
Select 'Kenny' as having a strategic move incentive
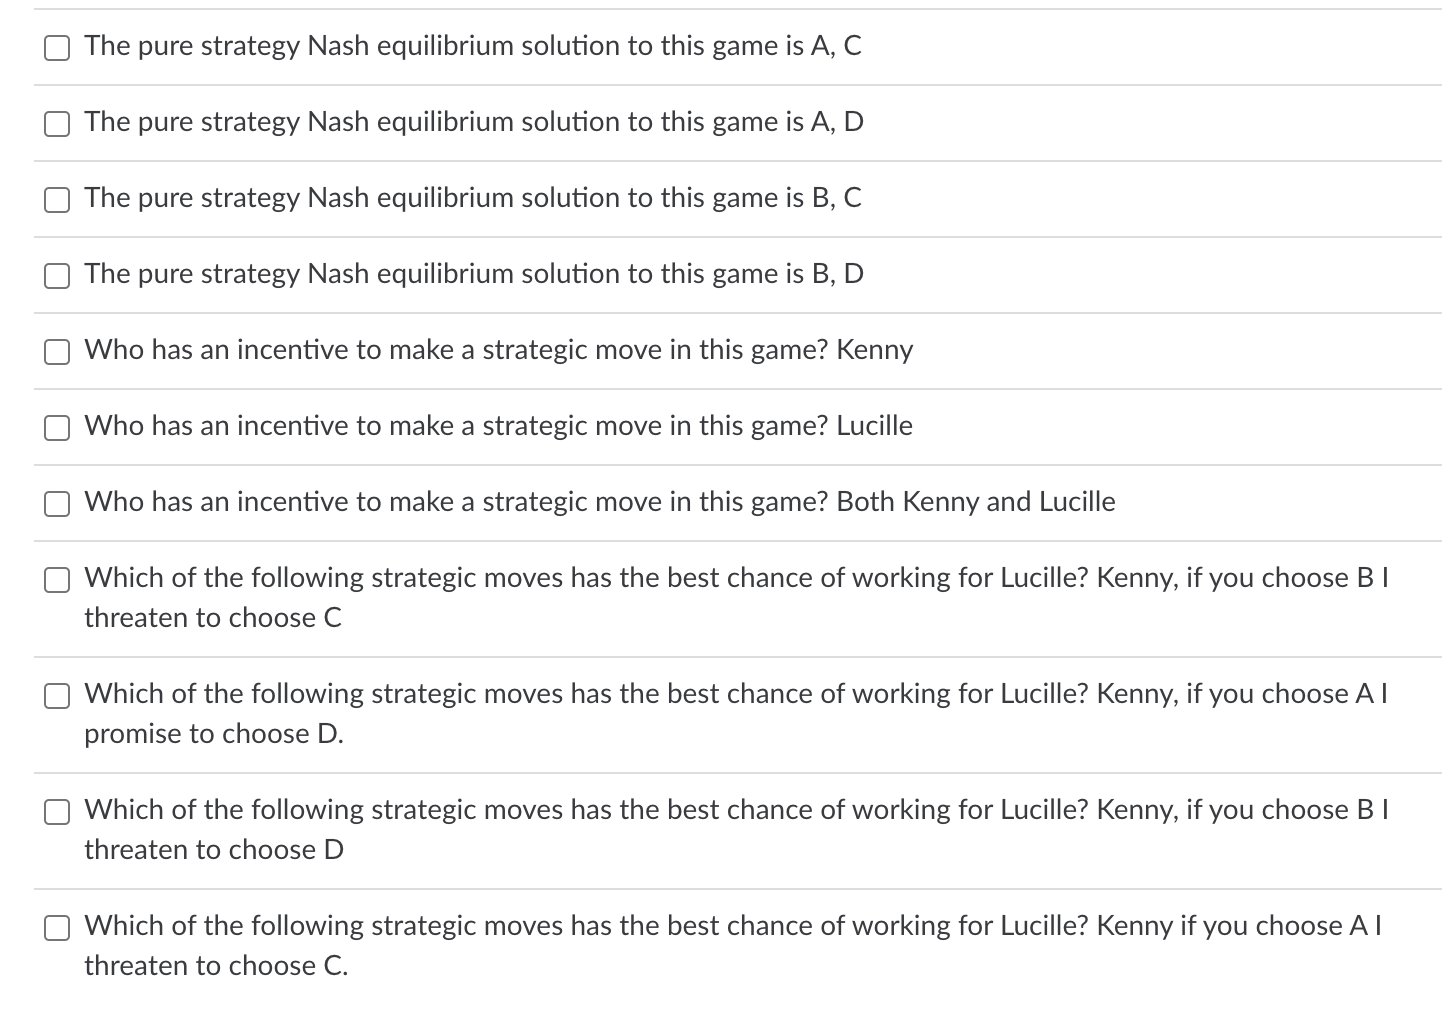tap(57, 352)
